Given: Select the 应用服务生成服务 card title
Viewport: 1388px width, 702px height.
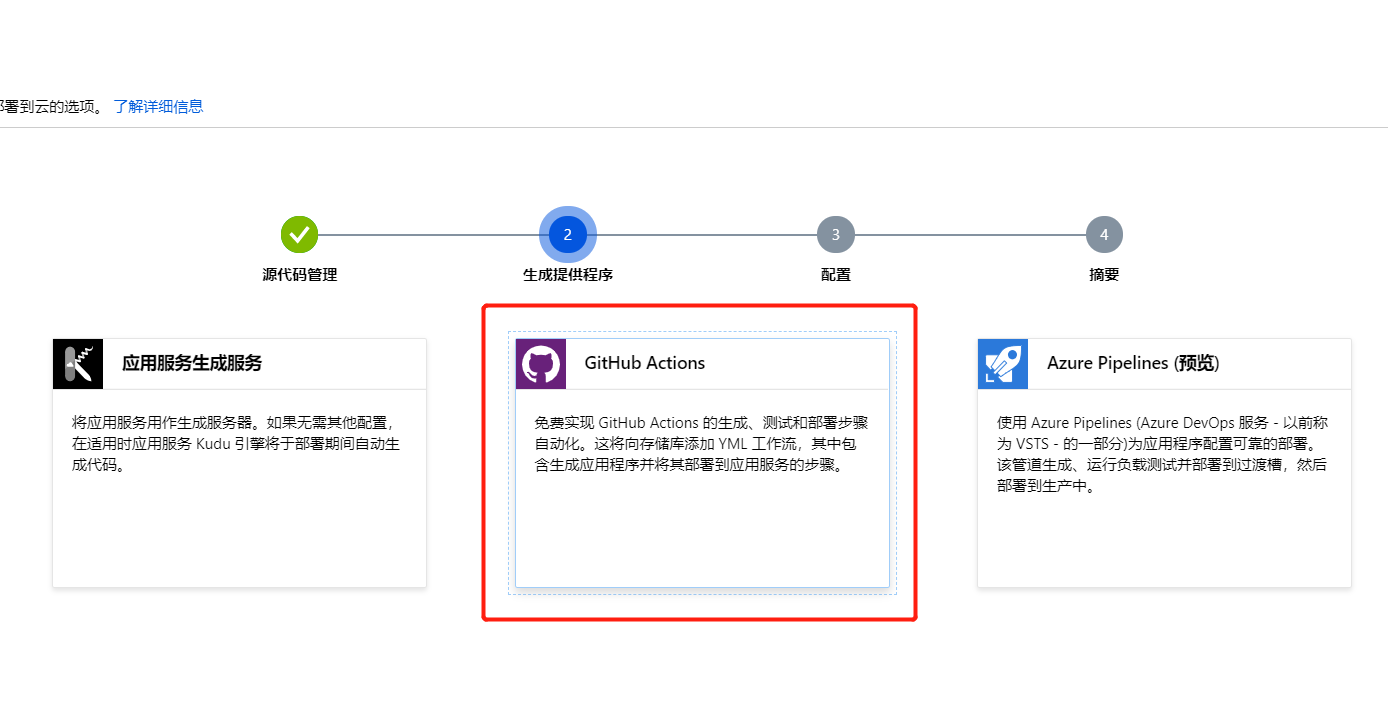Looking at the screenshot, I should [x=192, y=363].
